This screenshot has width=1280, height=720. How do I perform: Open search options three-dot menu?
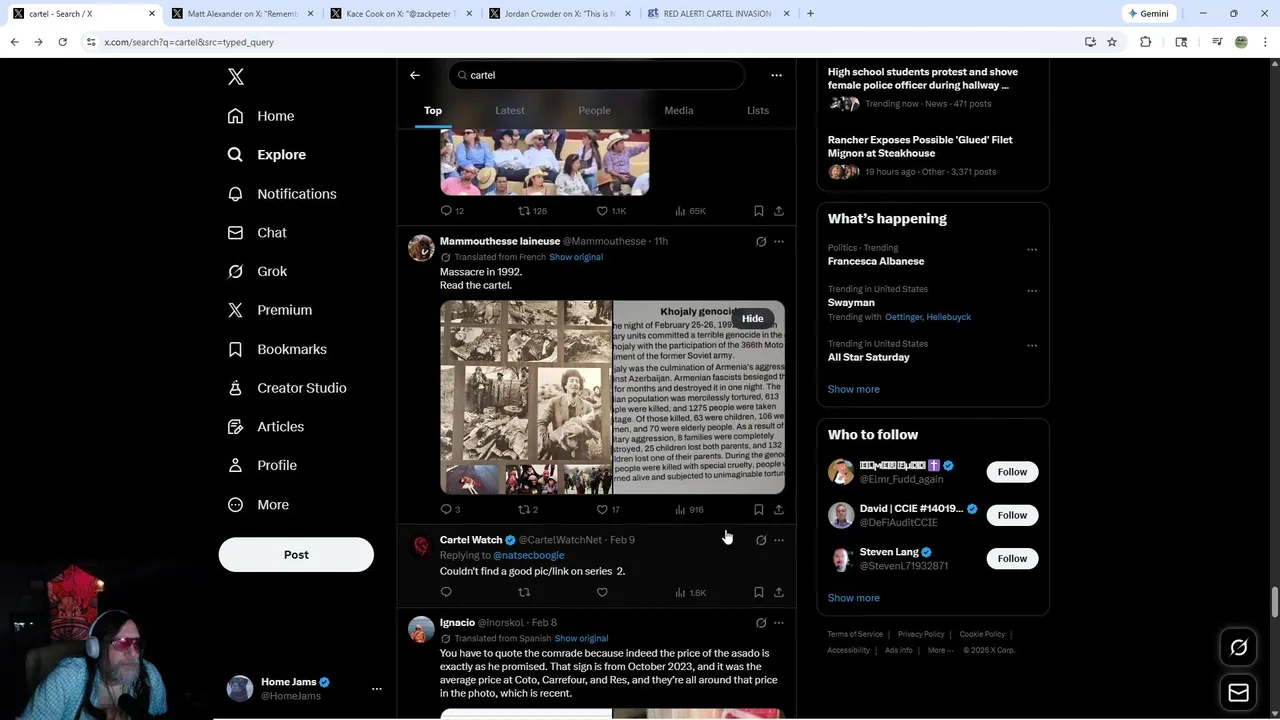[776, 75]
